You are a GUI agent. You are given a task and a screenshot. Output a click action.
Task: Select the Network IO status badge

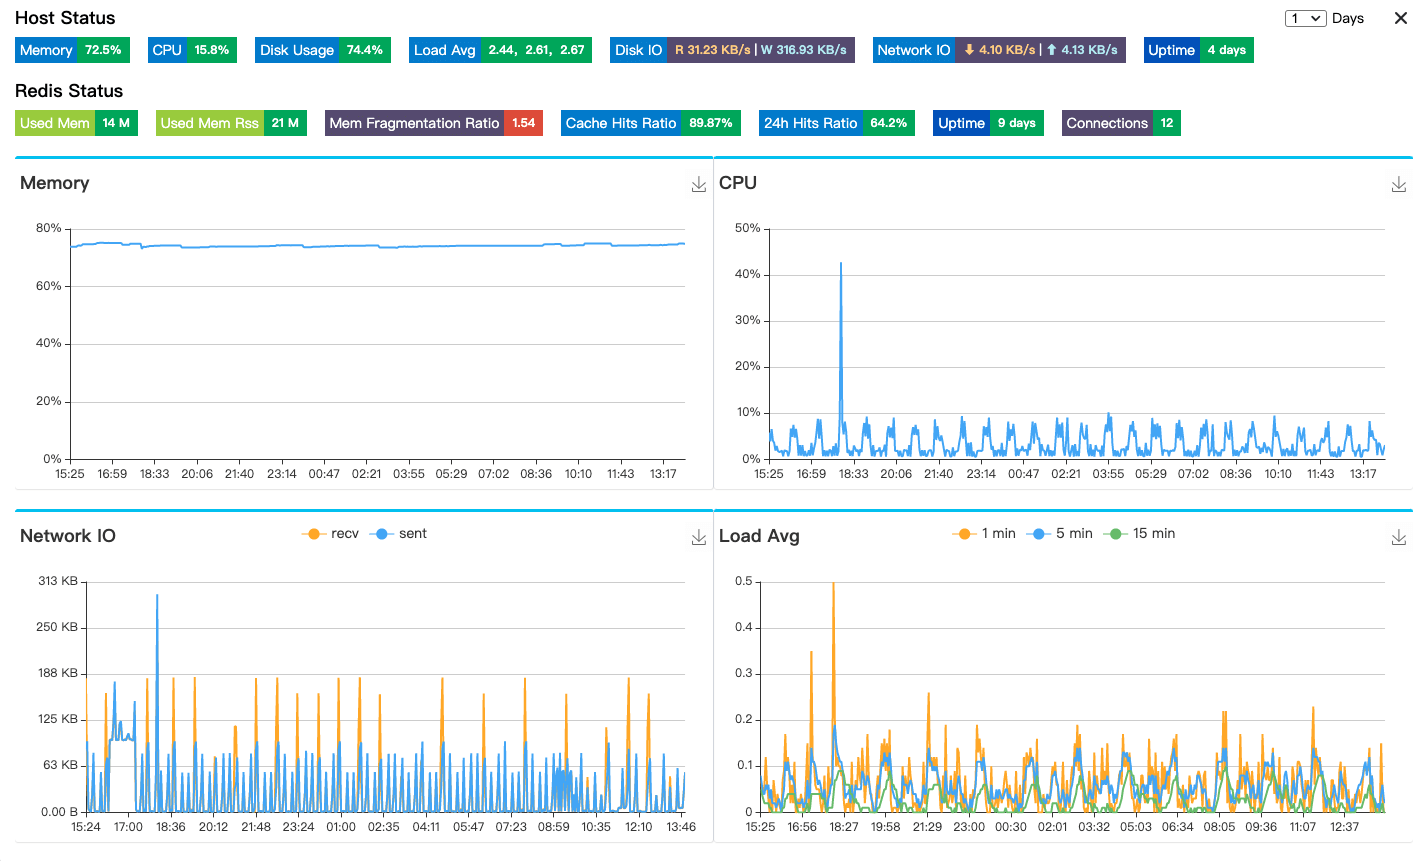[x=1000, y=50]
